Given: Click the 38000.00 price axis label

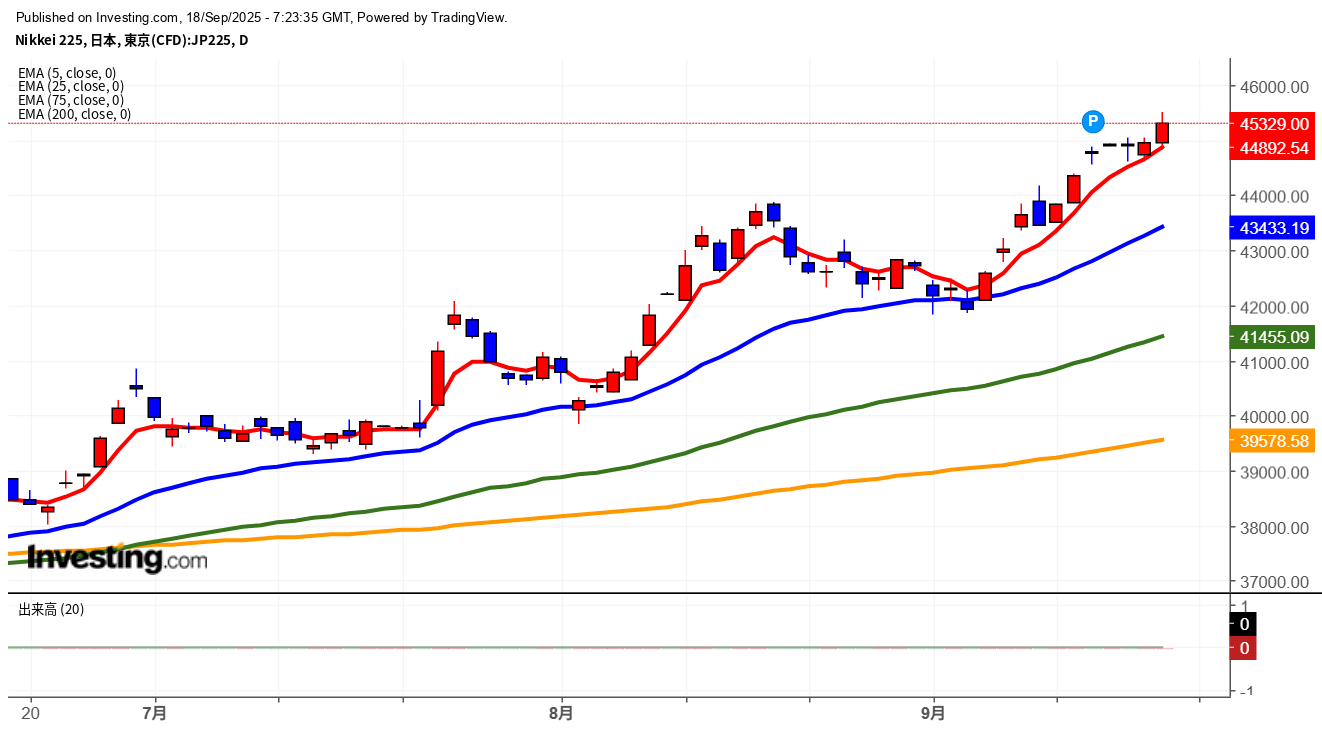Looking at the screenshot, I should click(x=1274, y=527).
